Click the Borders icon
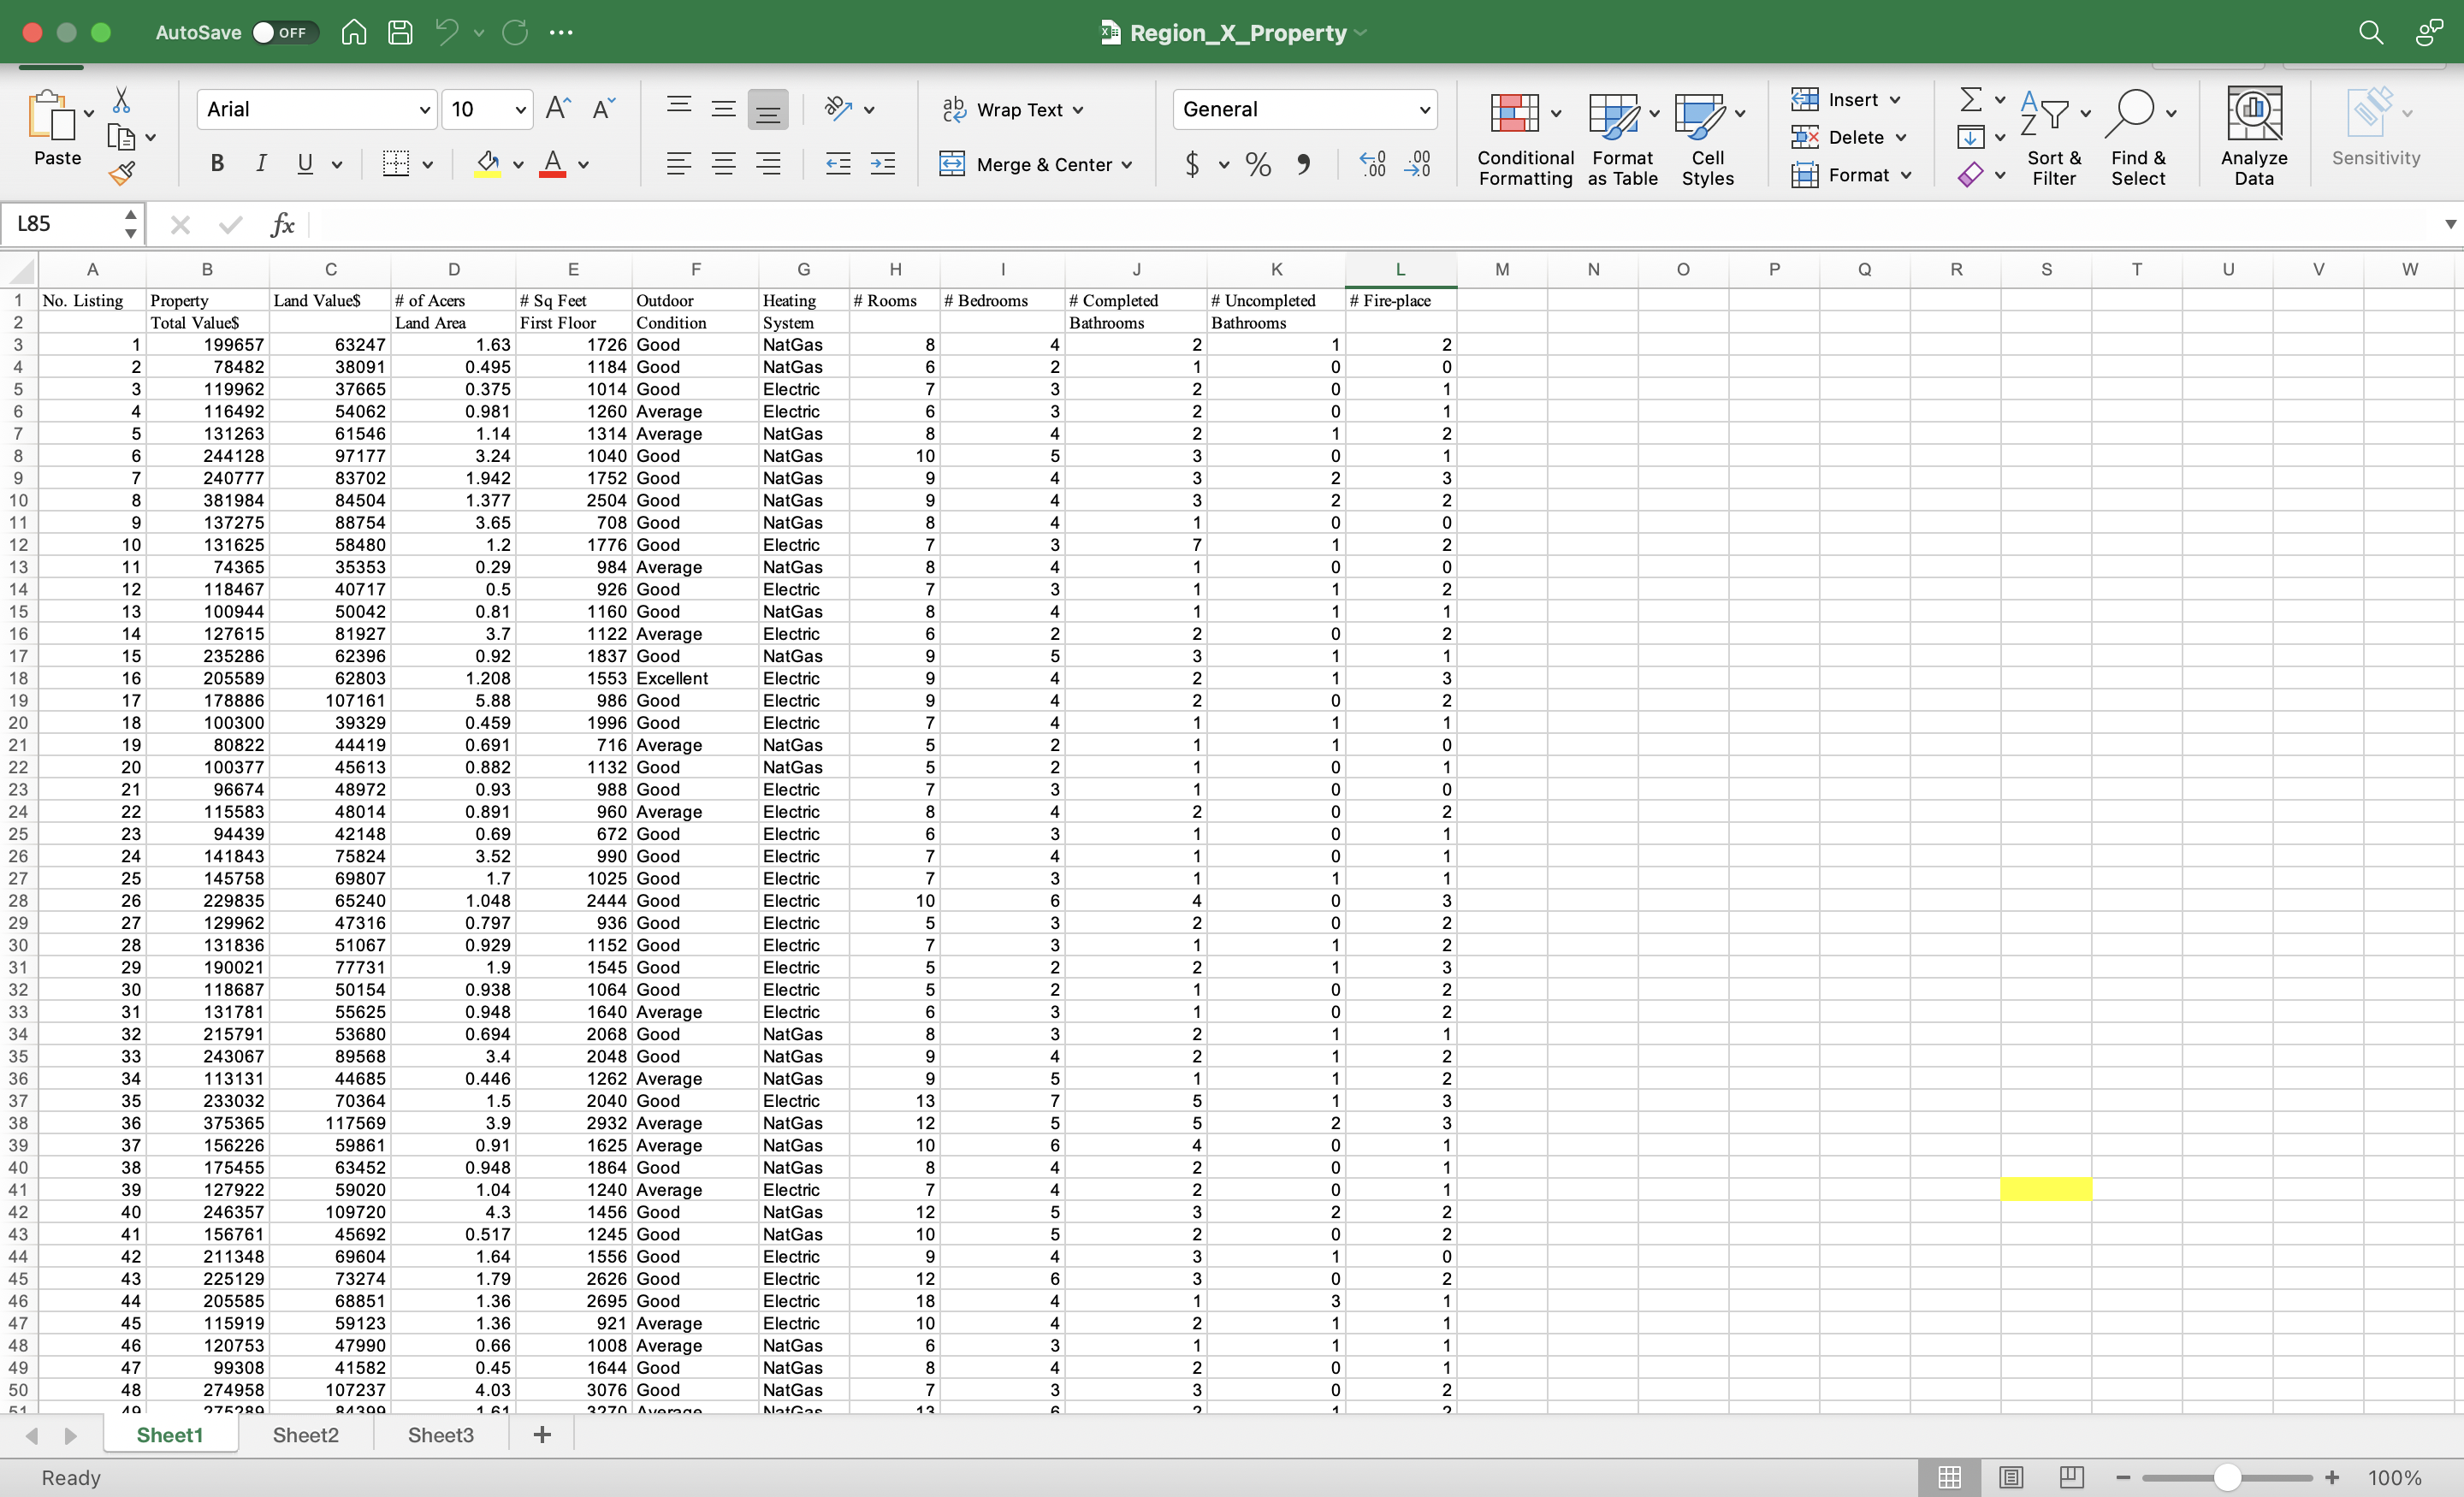 coord(396,164)
